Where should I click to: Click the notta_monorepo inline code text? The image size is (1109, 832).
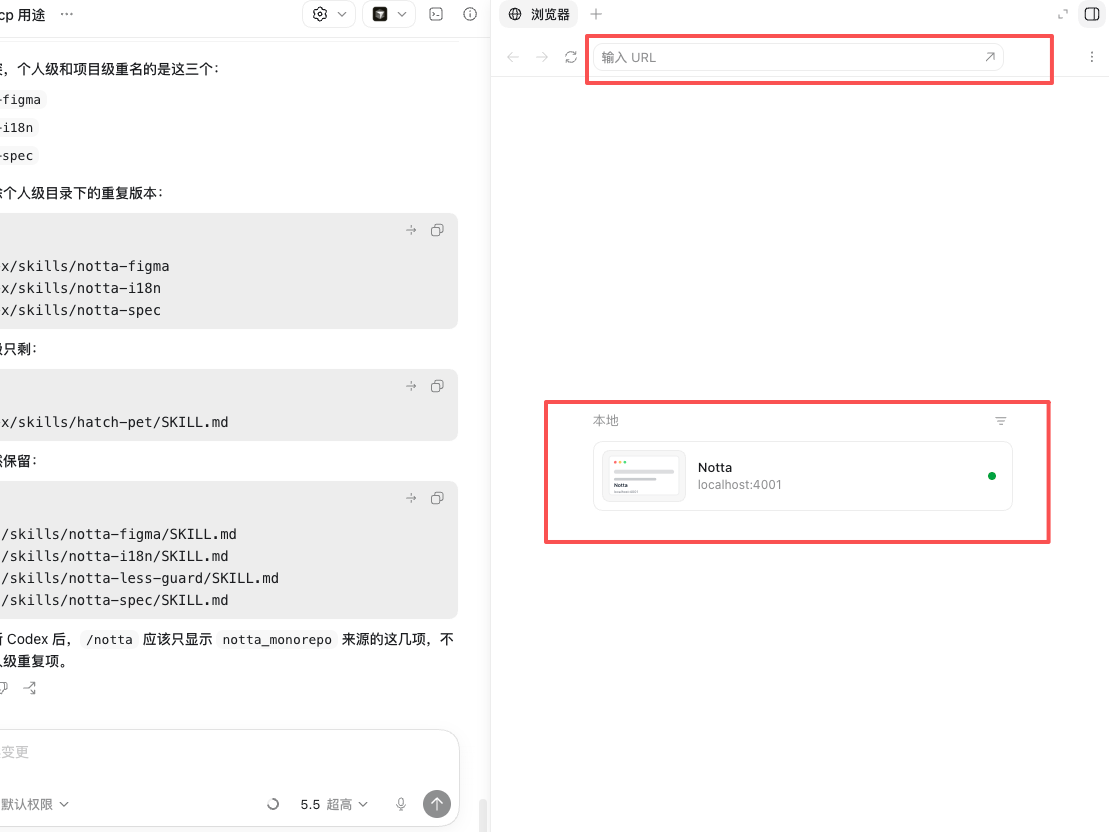tap(277, 640)
